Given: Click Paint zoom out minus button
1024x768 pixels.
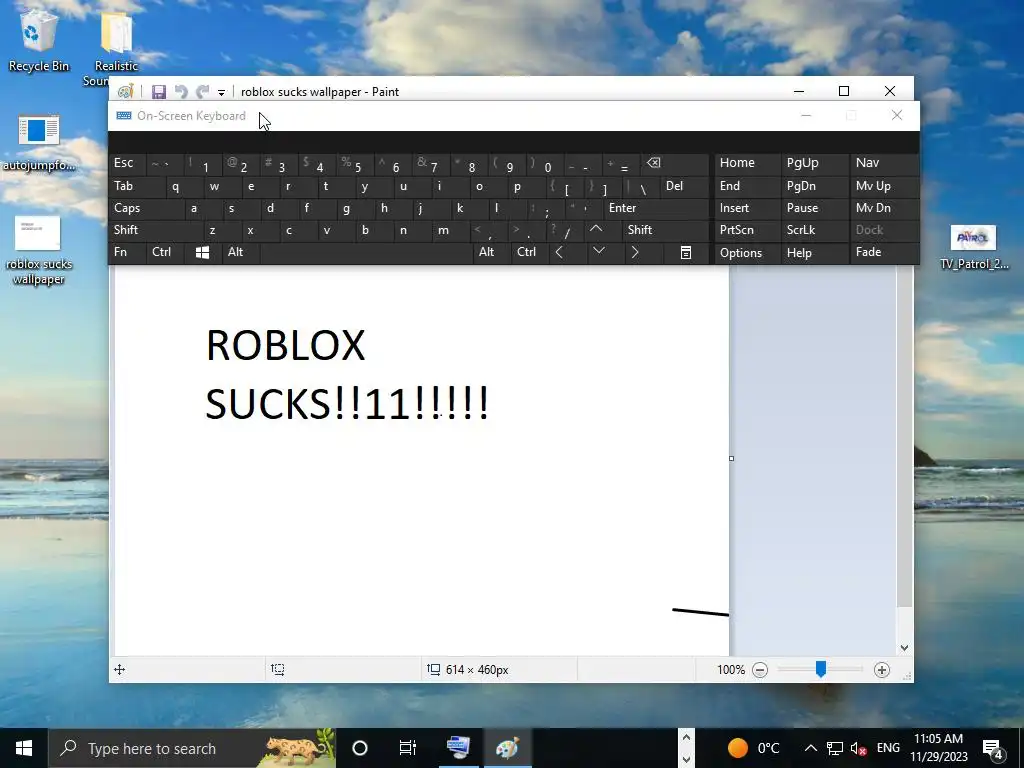Looking at the screenshot, I should click(x=760, y=670).
